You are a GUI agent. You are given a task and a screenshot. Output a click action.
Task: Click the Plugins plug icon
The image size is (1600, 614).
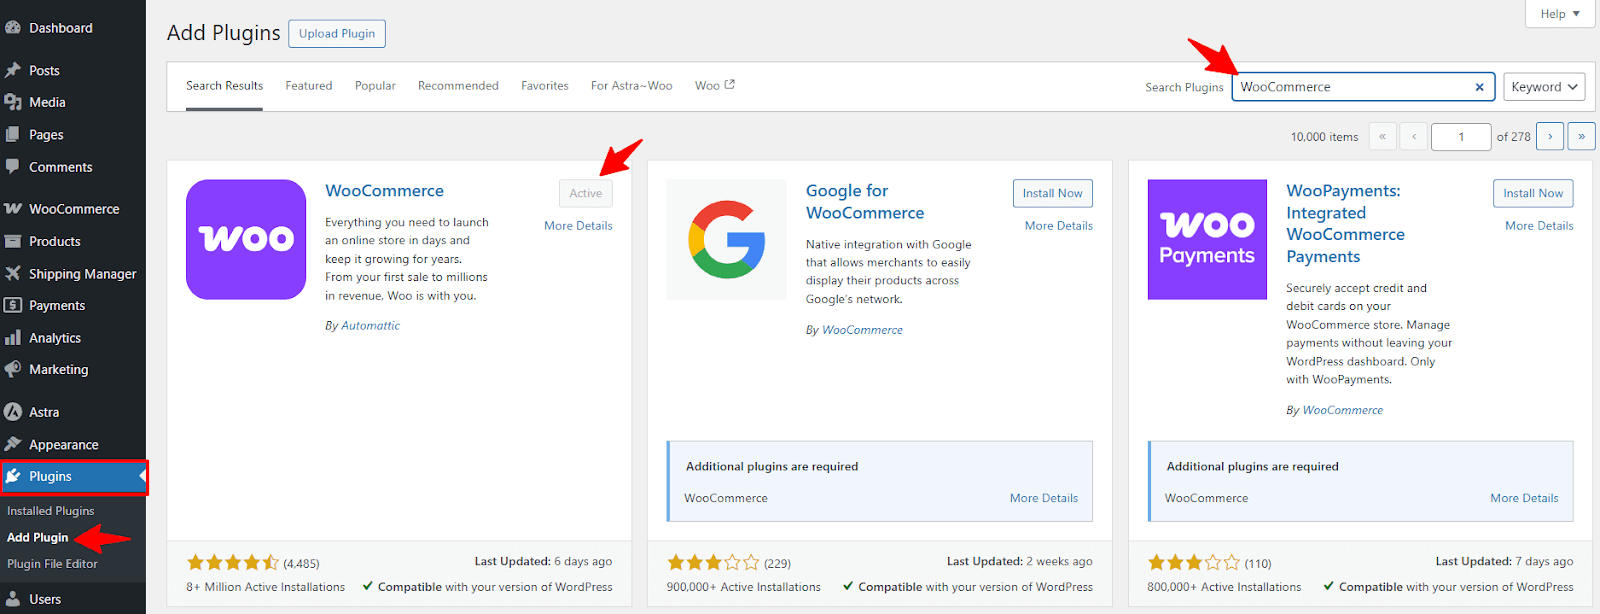pos(13,476)
